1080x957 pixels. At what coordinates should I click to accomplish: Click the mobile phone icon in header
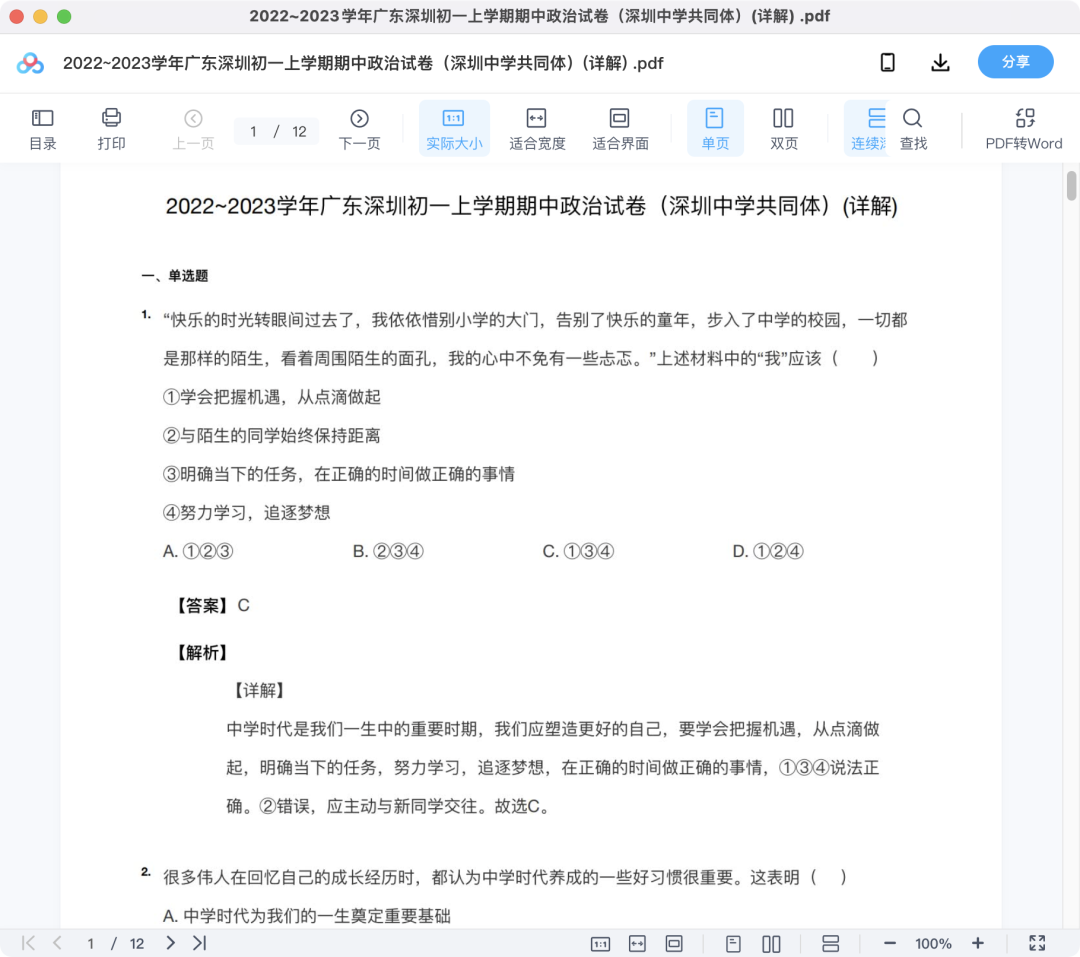[x=888, y=63]
